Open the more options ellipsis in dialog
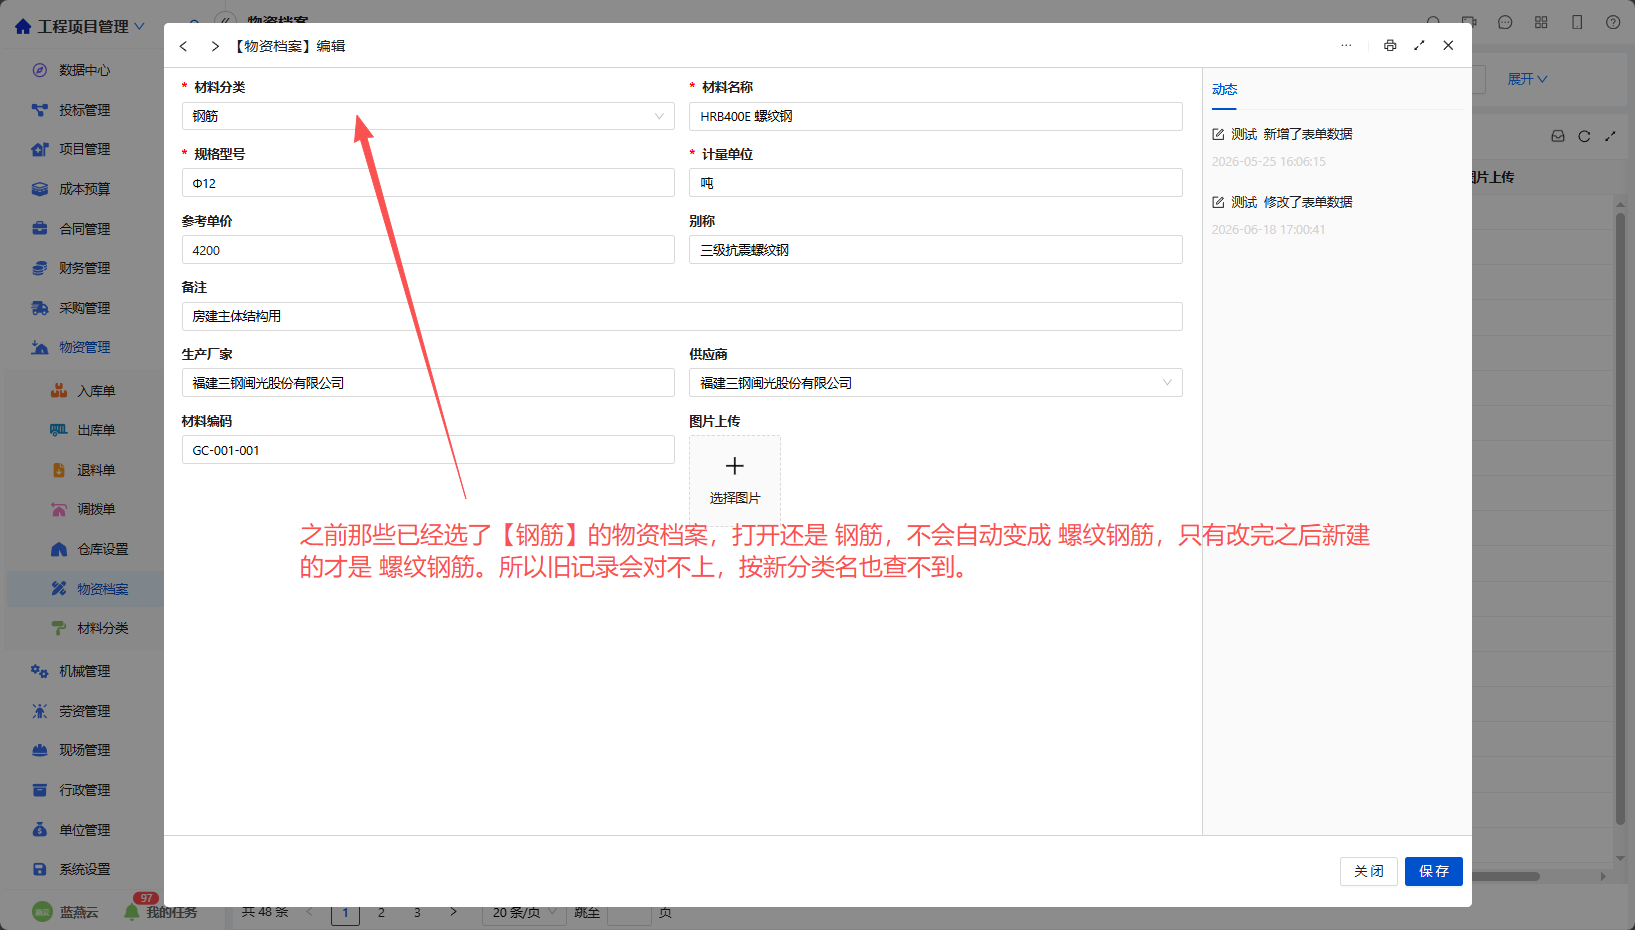This screenshot has height=930, width=1635. click(1346, 46)
